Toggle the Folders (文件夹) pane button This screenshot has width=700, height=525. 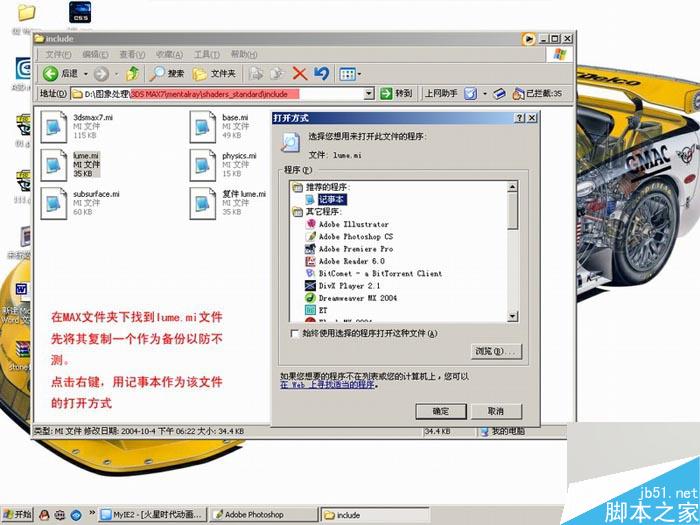(x=214, y=74)
